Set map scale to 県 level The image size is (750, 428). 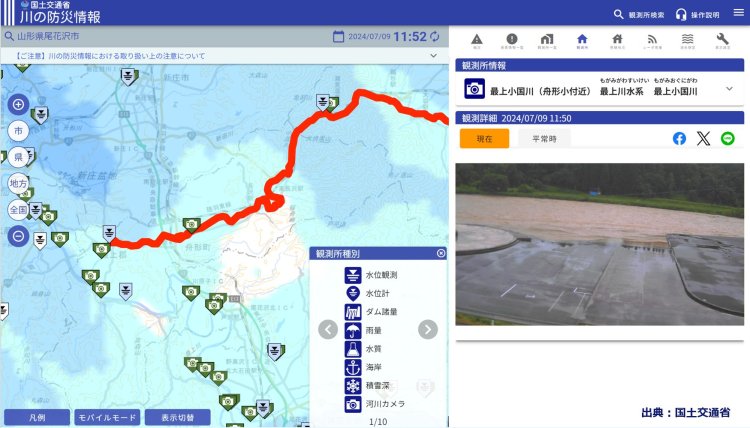(18, 157)
